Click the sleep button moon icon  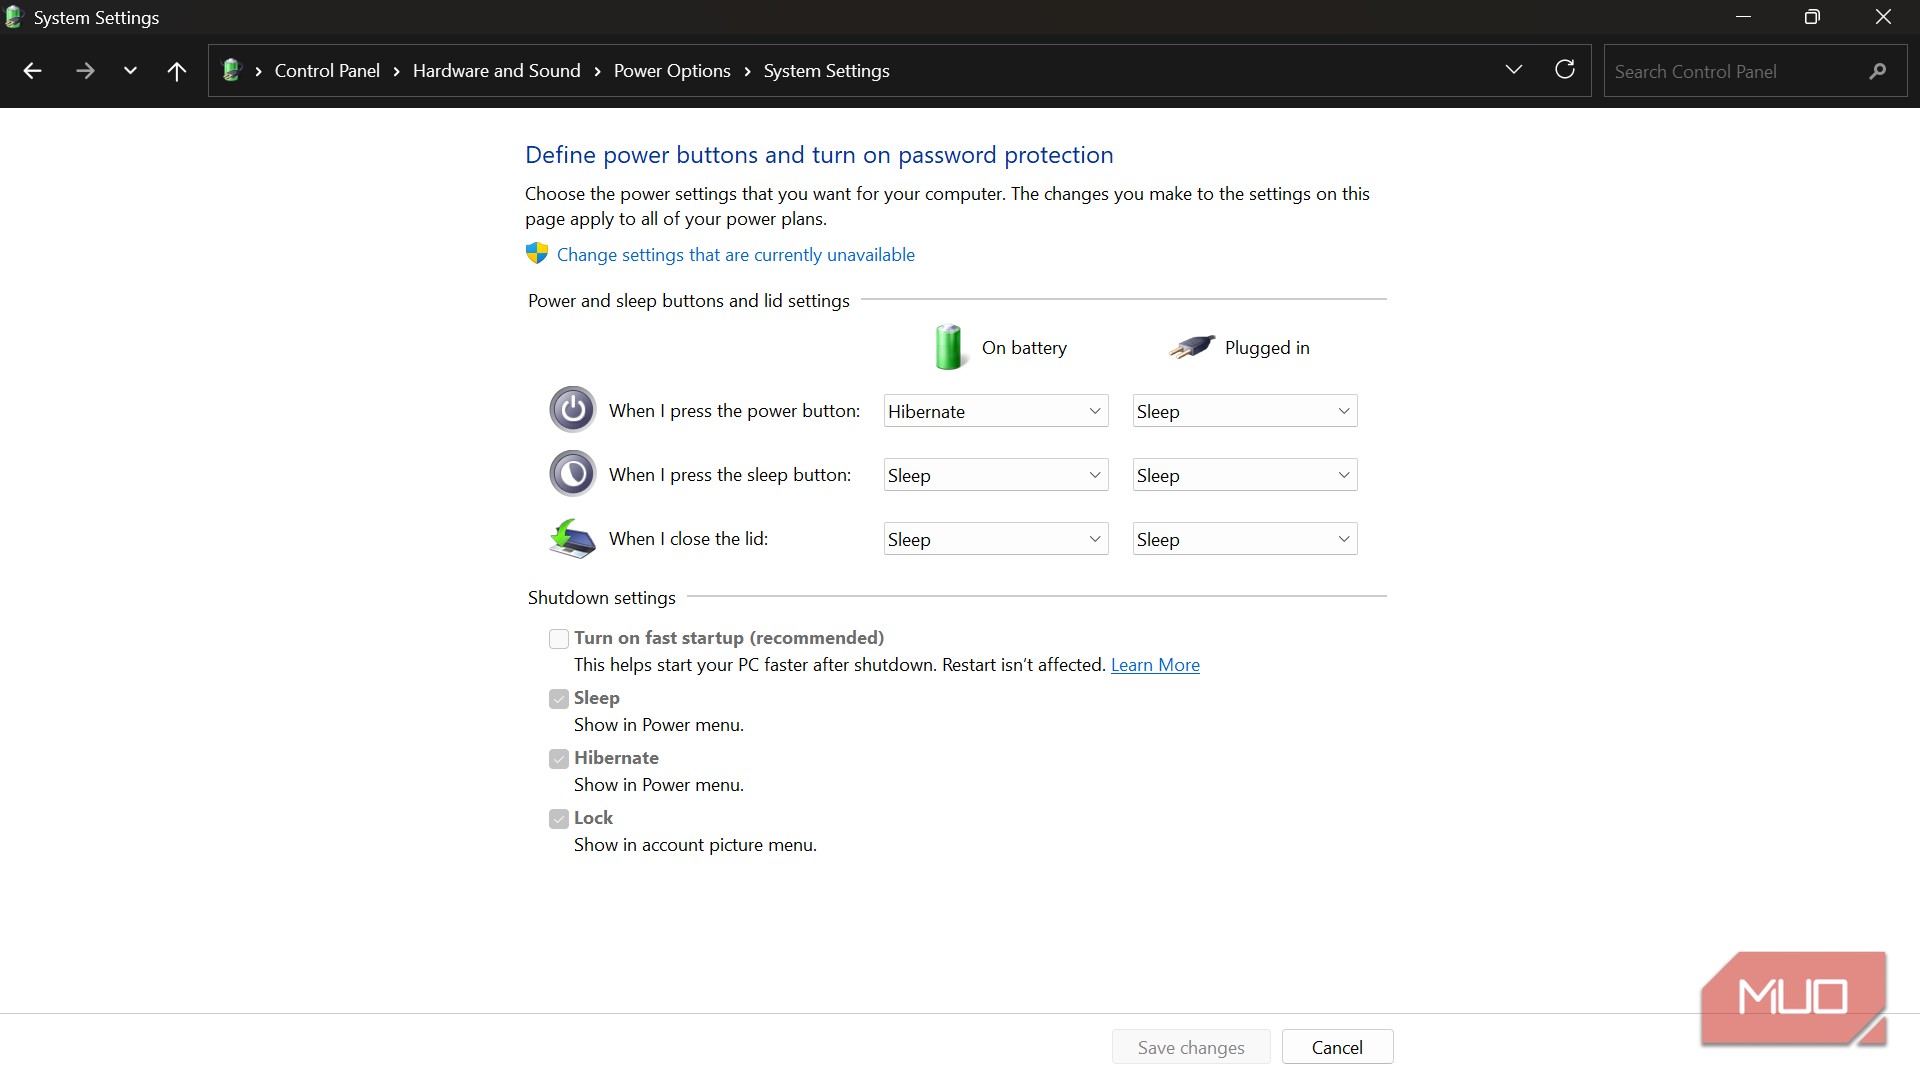coord(573,474)
